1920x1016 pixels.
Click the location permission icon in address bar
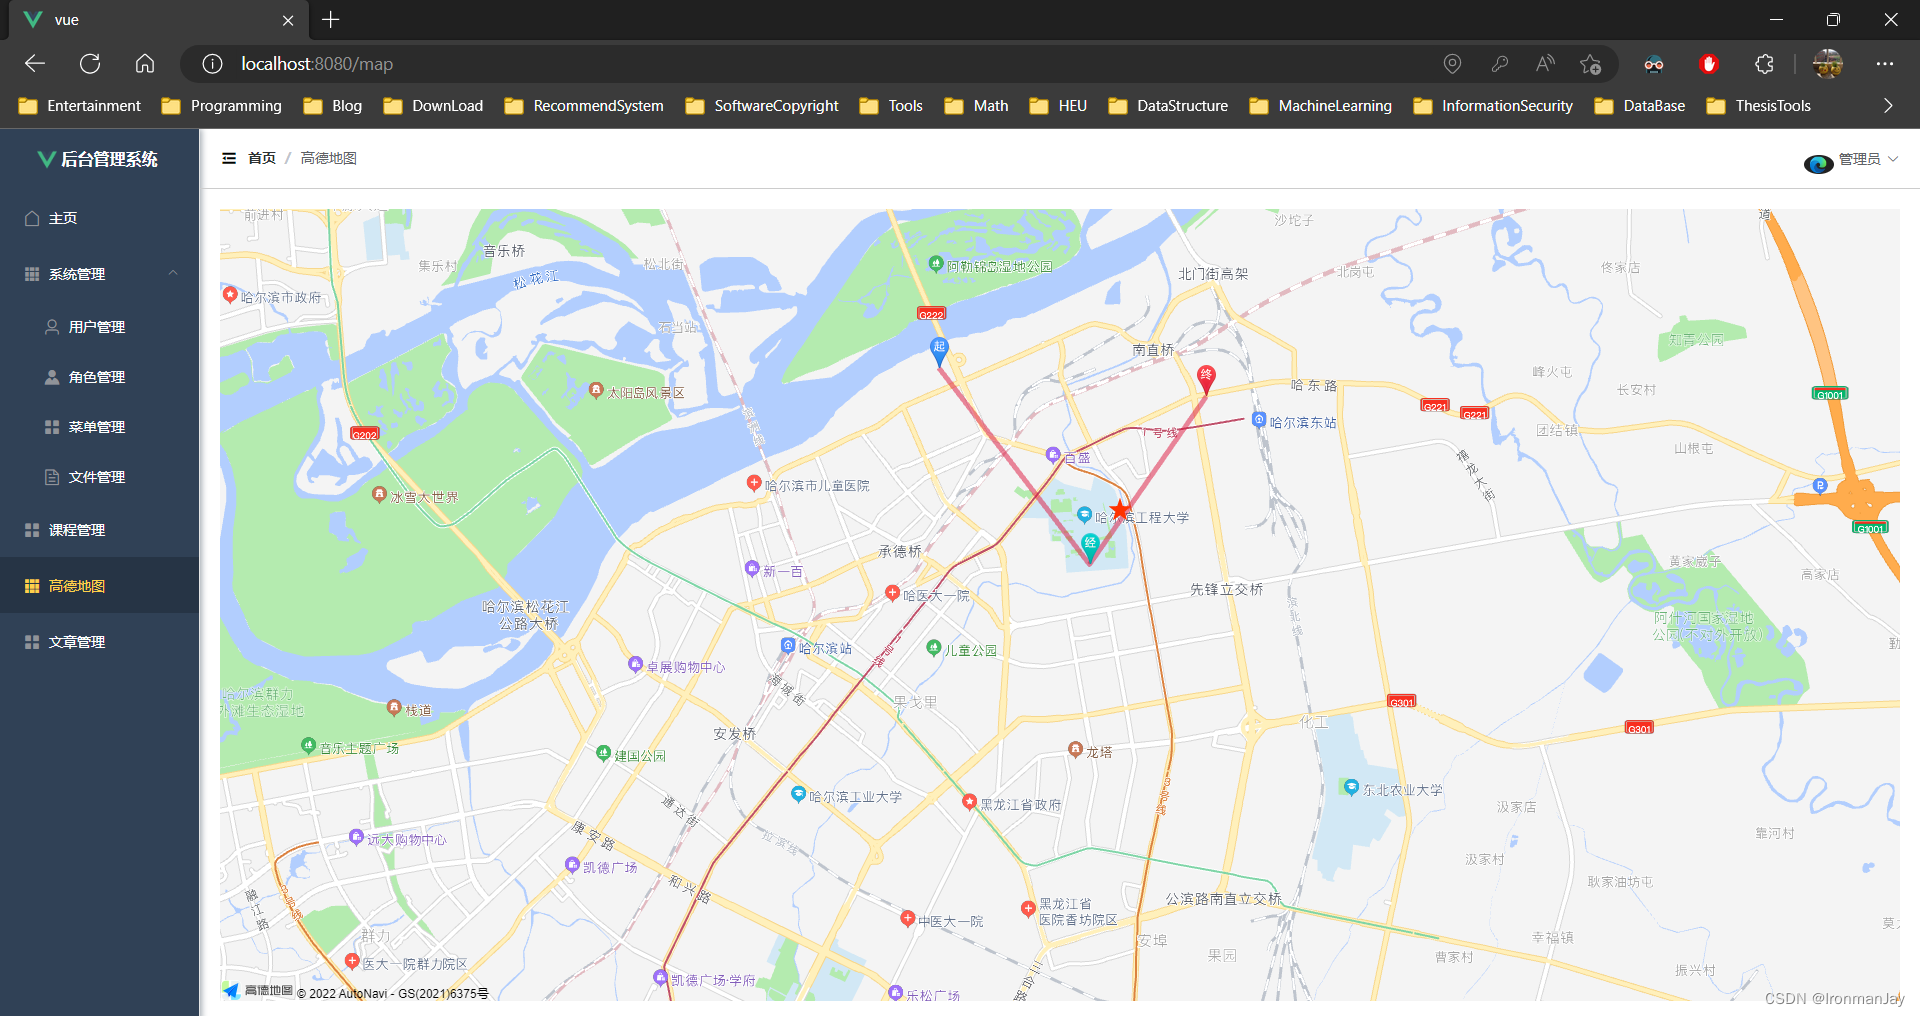pos(1452,64)
